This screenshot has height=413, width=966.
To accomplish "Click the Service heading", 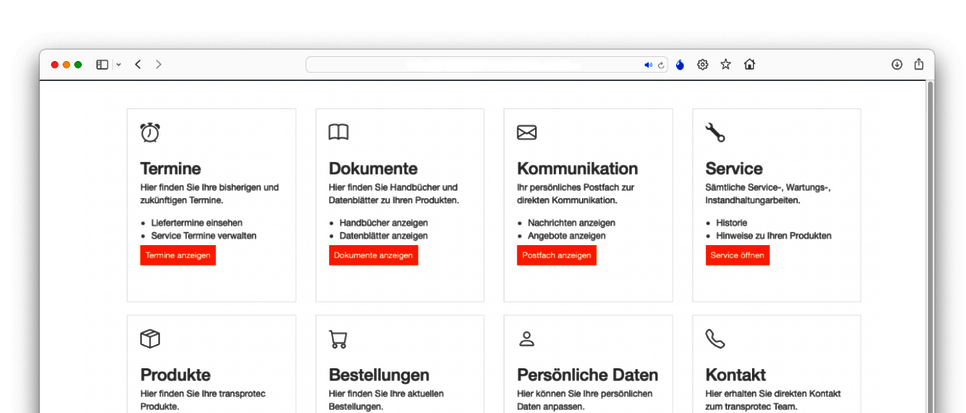I will coord(734,168).
